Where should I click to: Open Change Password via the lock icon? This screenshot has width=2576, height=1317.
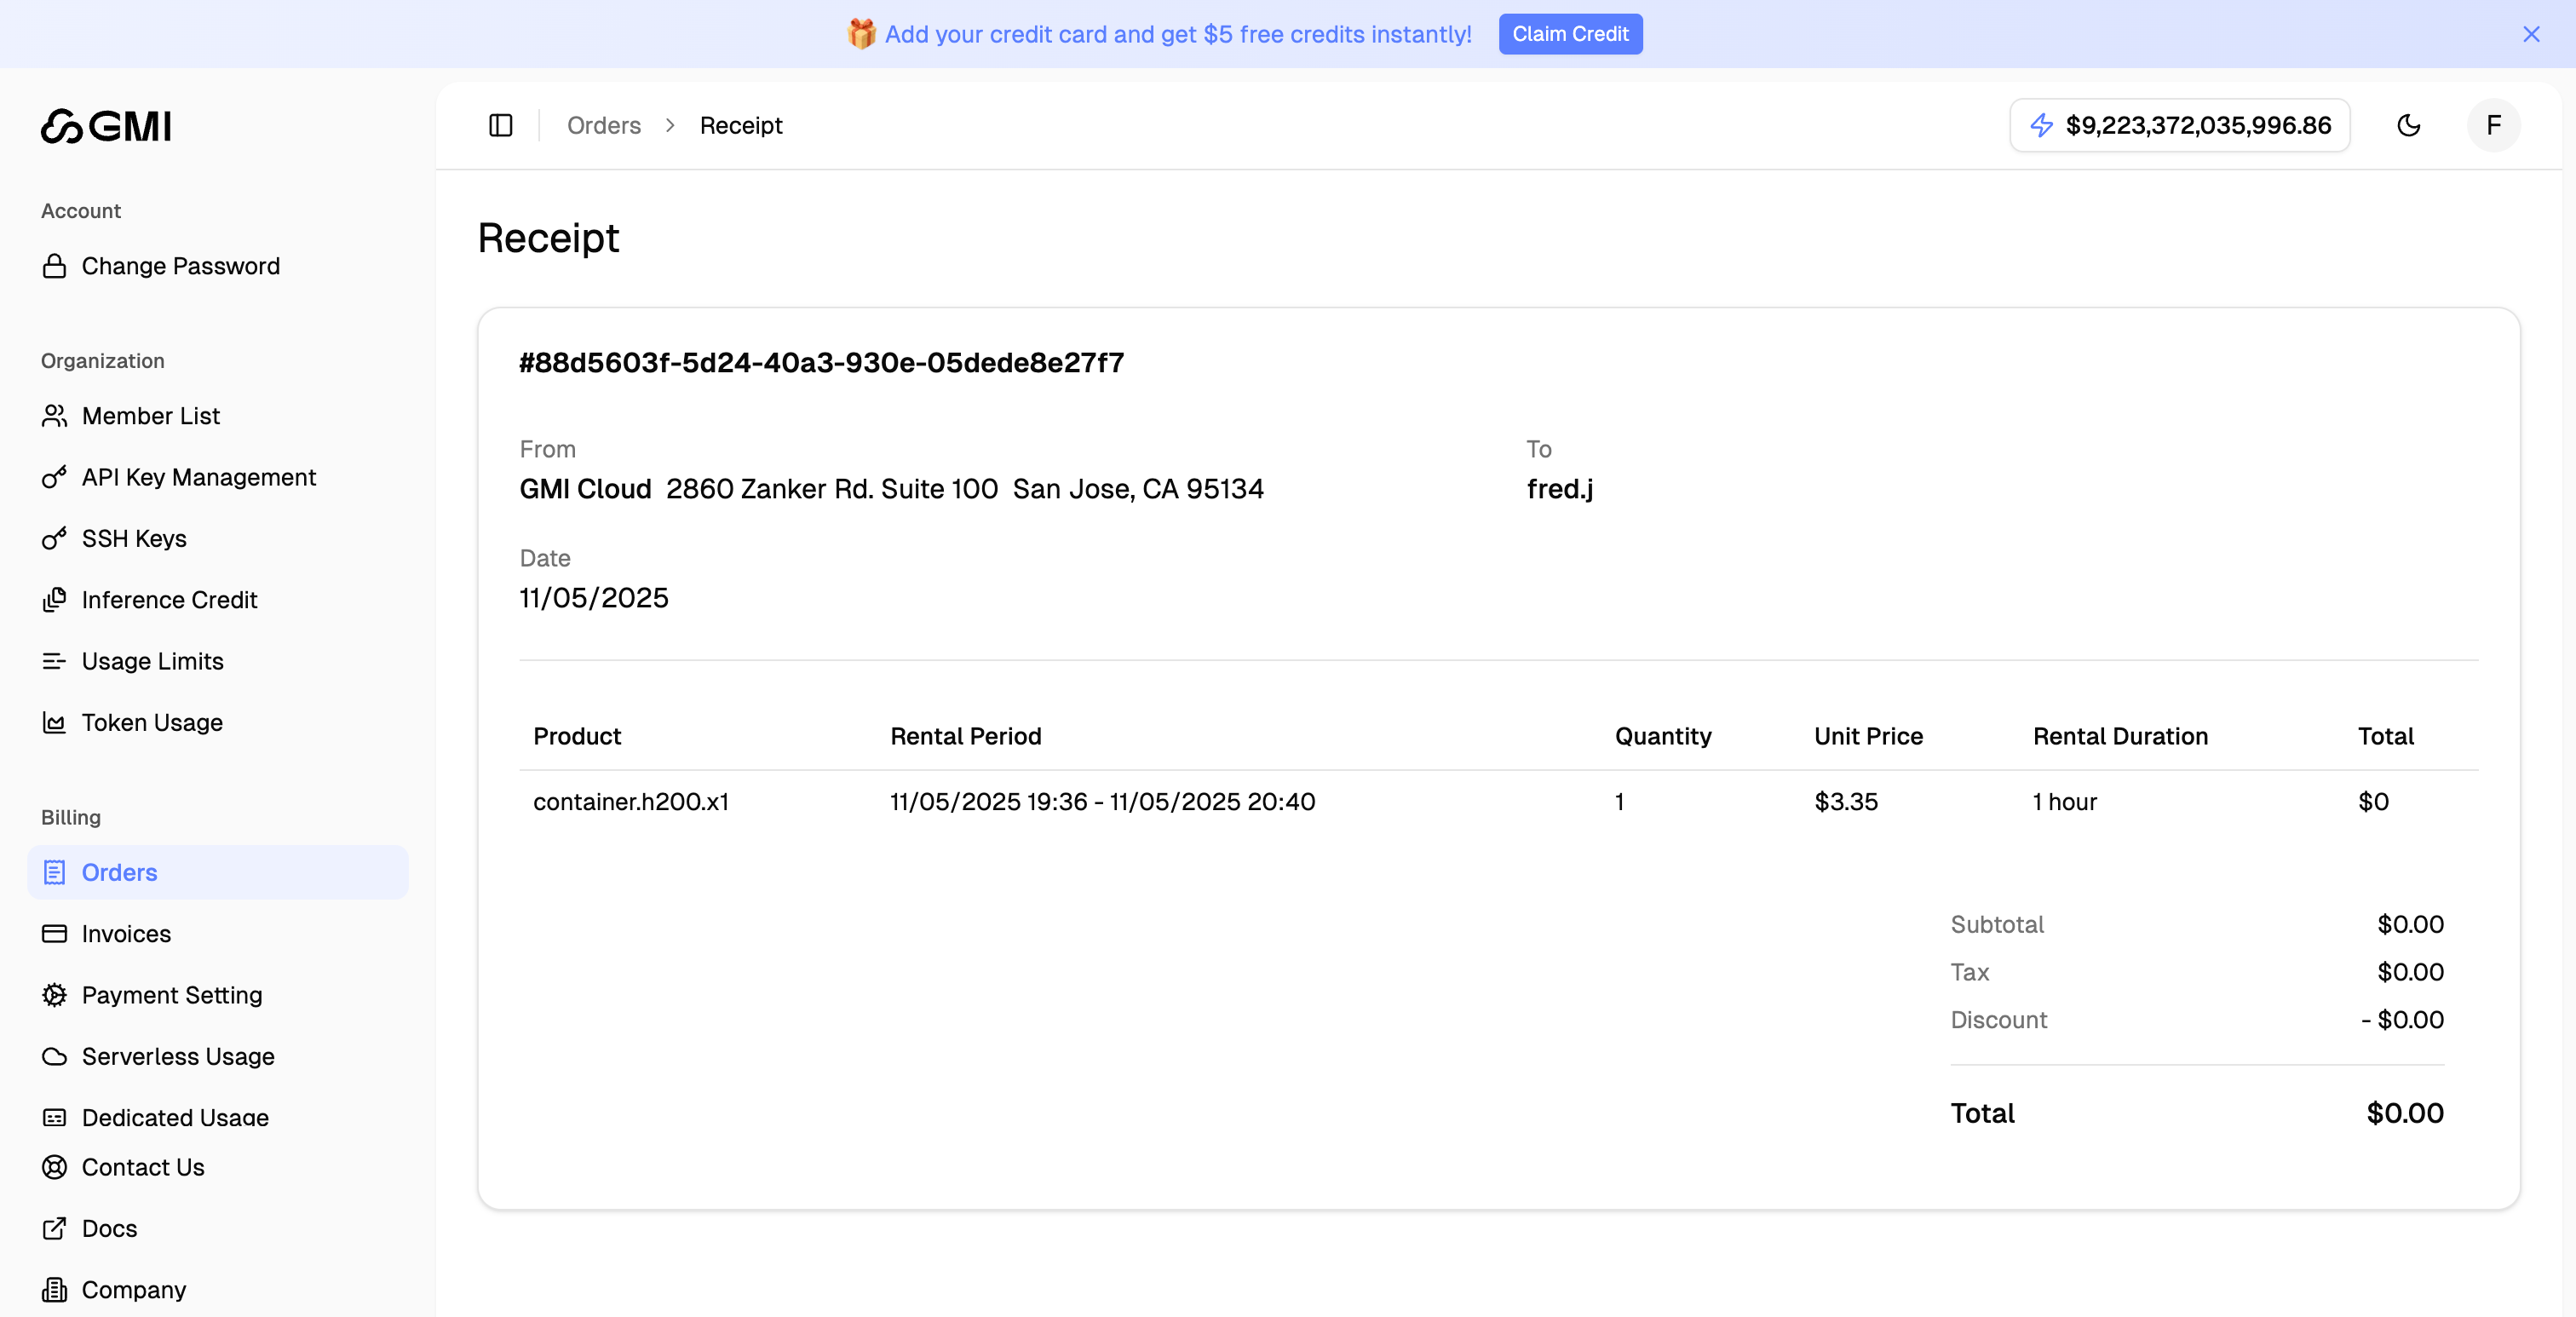click(55, 266)
